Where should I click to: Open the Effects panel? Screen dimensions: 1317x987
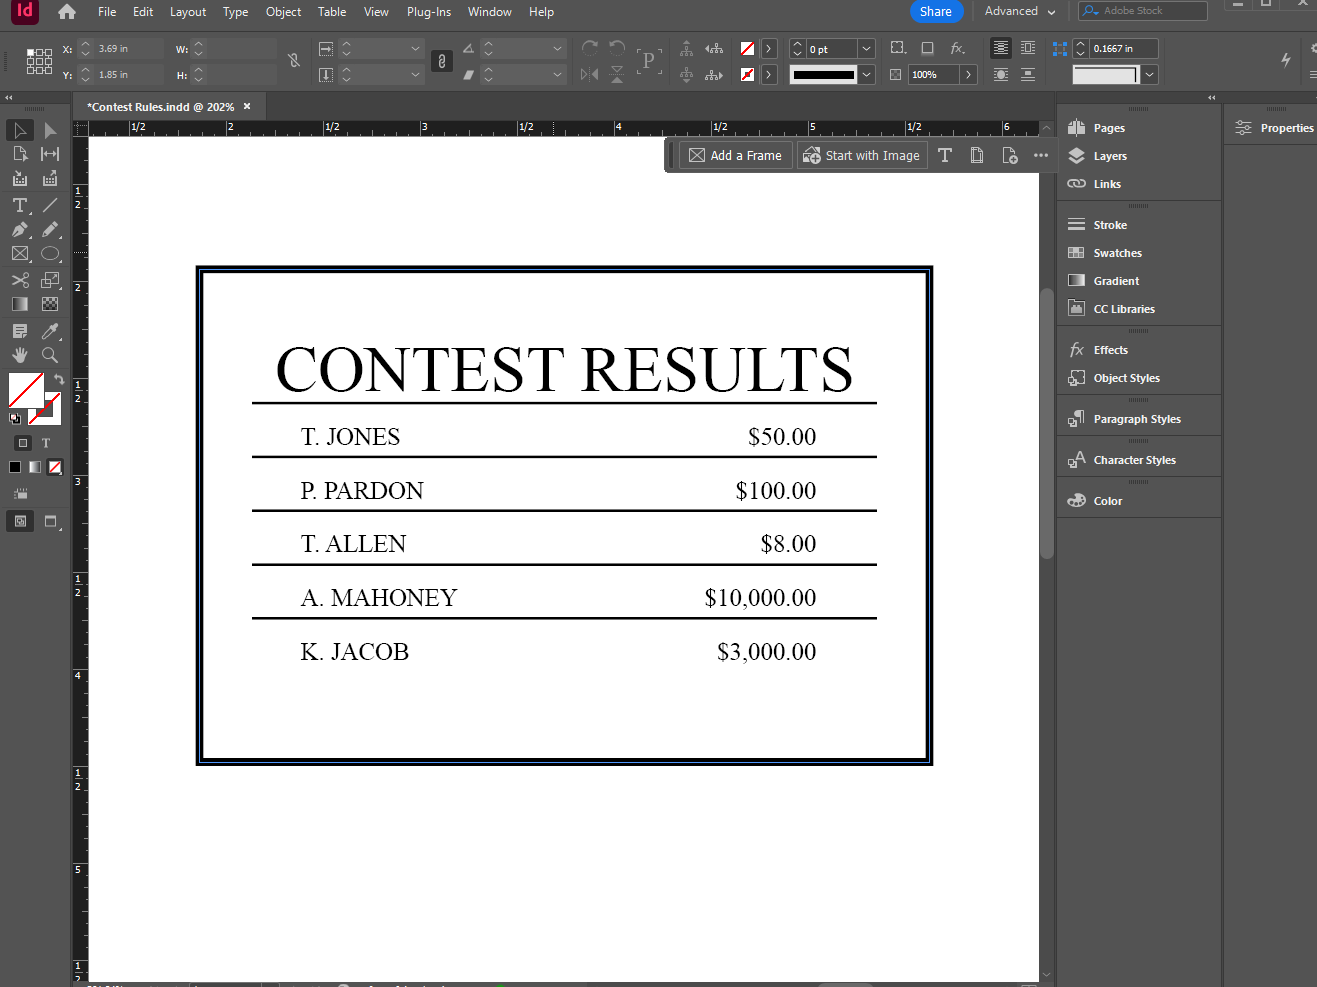pyautogui.click(x=1109, y=349)
